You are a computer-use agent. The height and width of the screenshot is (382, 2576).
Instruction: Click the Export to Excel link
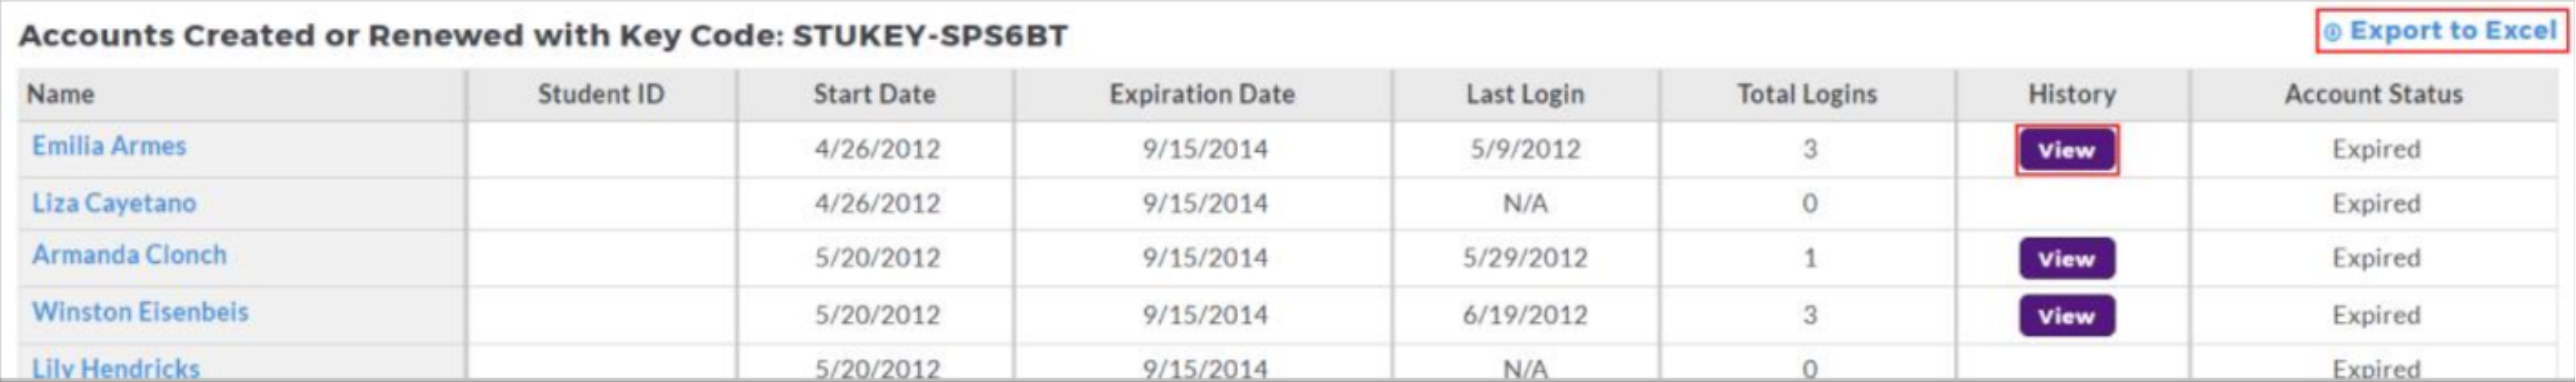pyautogui.click(x=2452, y=31)
